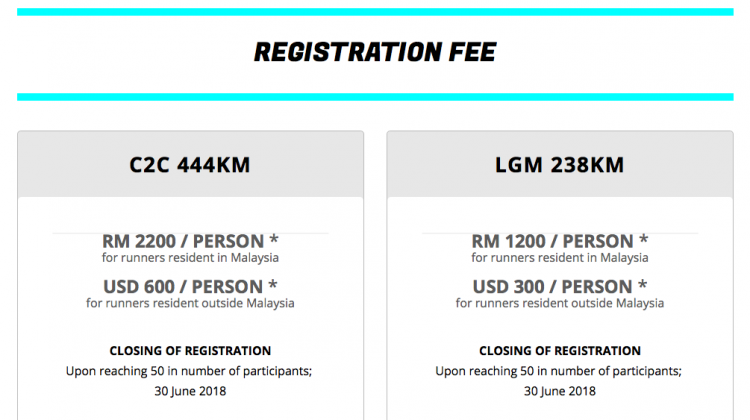This screenshot has width=750, height=420.
Task: Click LGM CLOSING OF REGISTRATION label
Action: 560,351
